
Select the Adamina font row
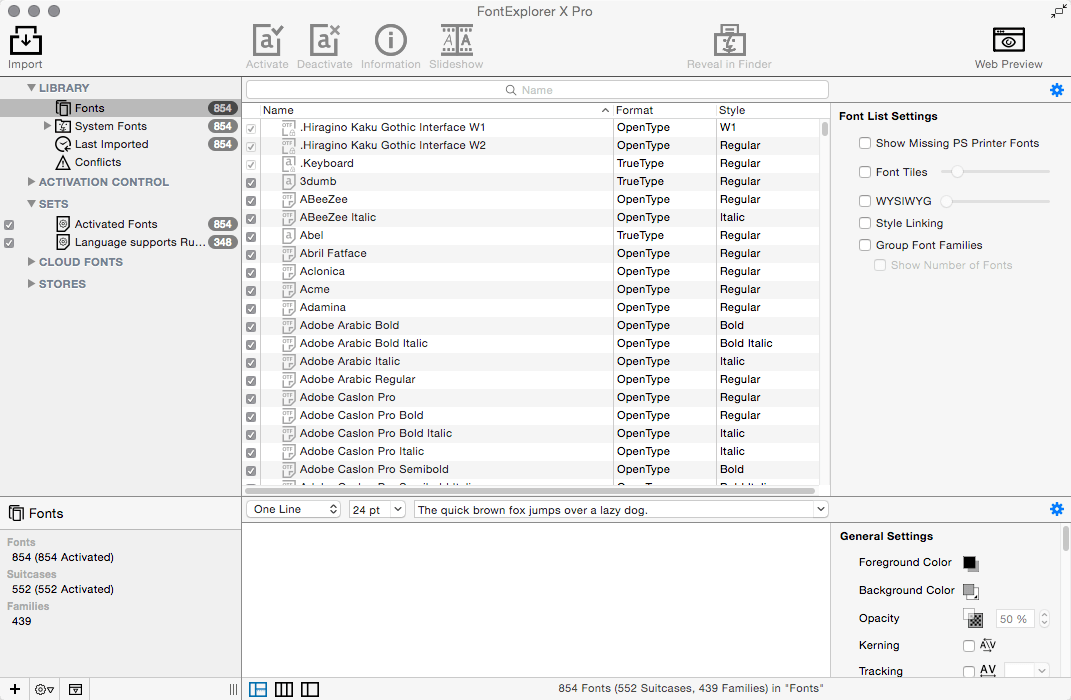[531, 307]
